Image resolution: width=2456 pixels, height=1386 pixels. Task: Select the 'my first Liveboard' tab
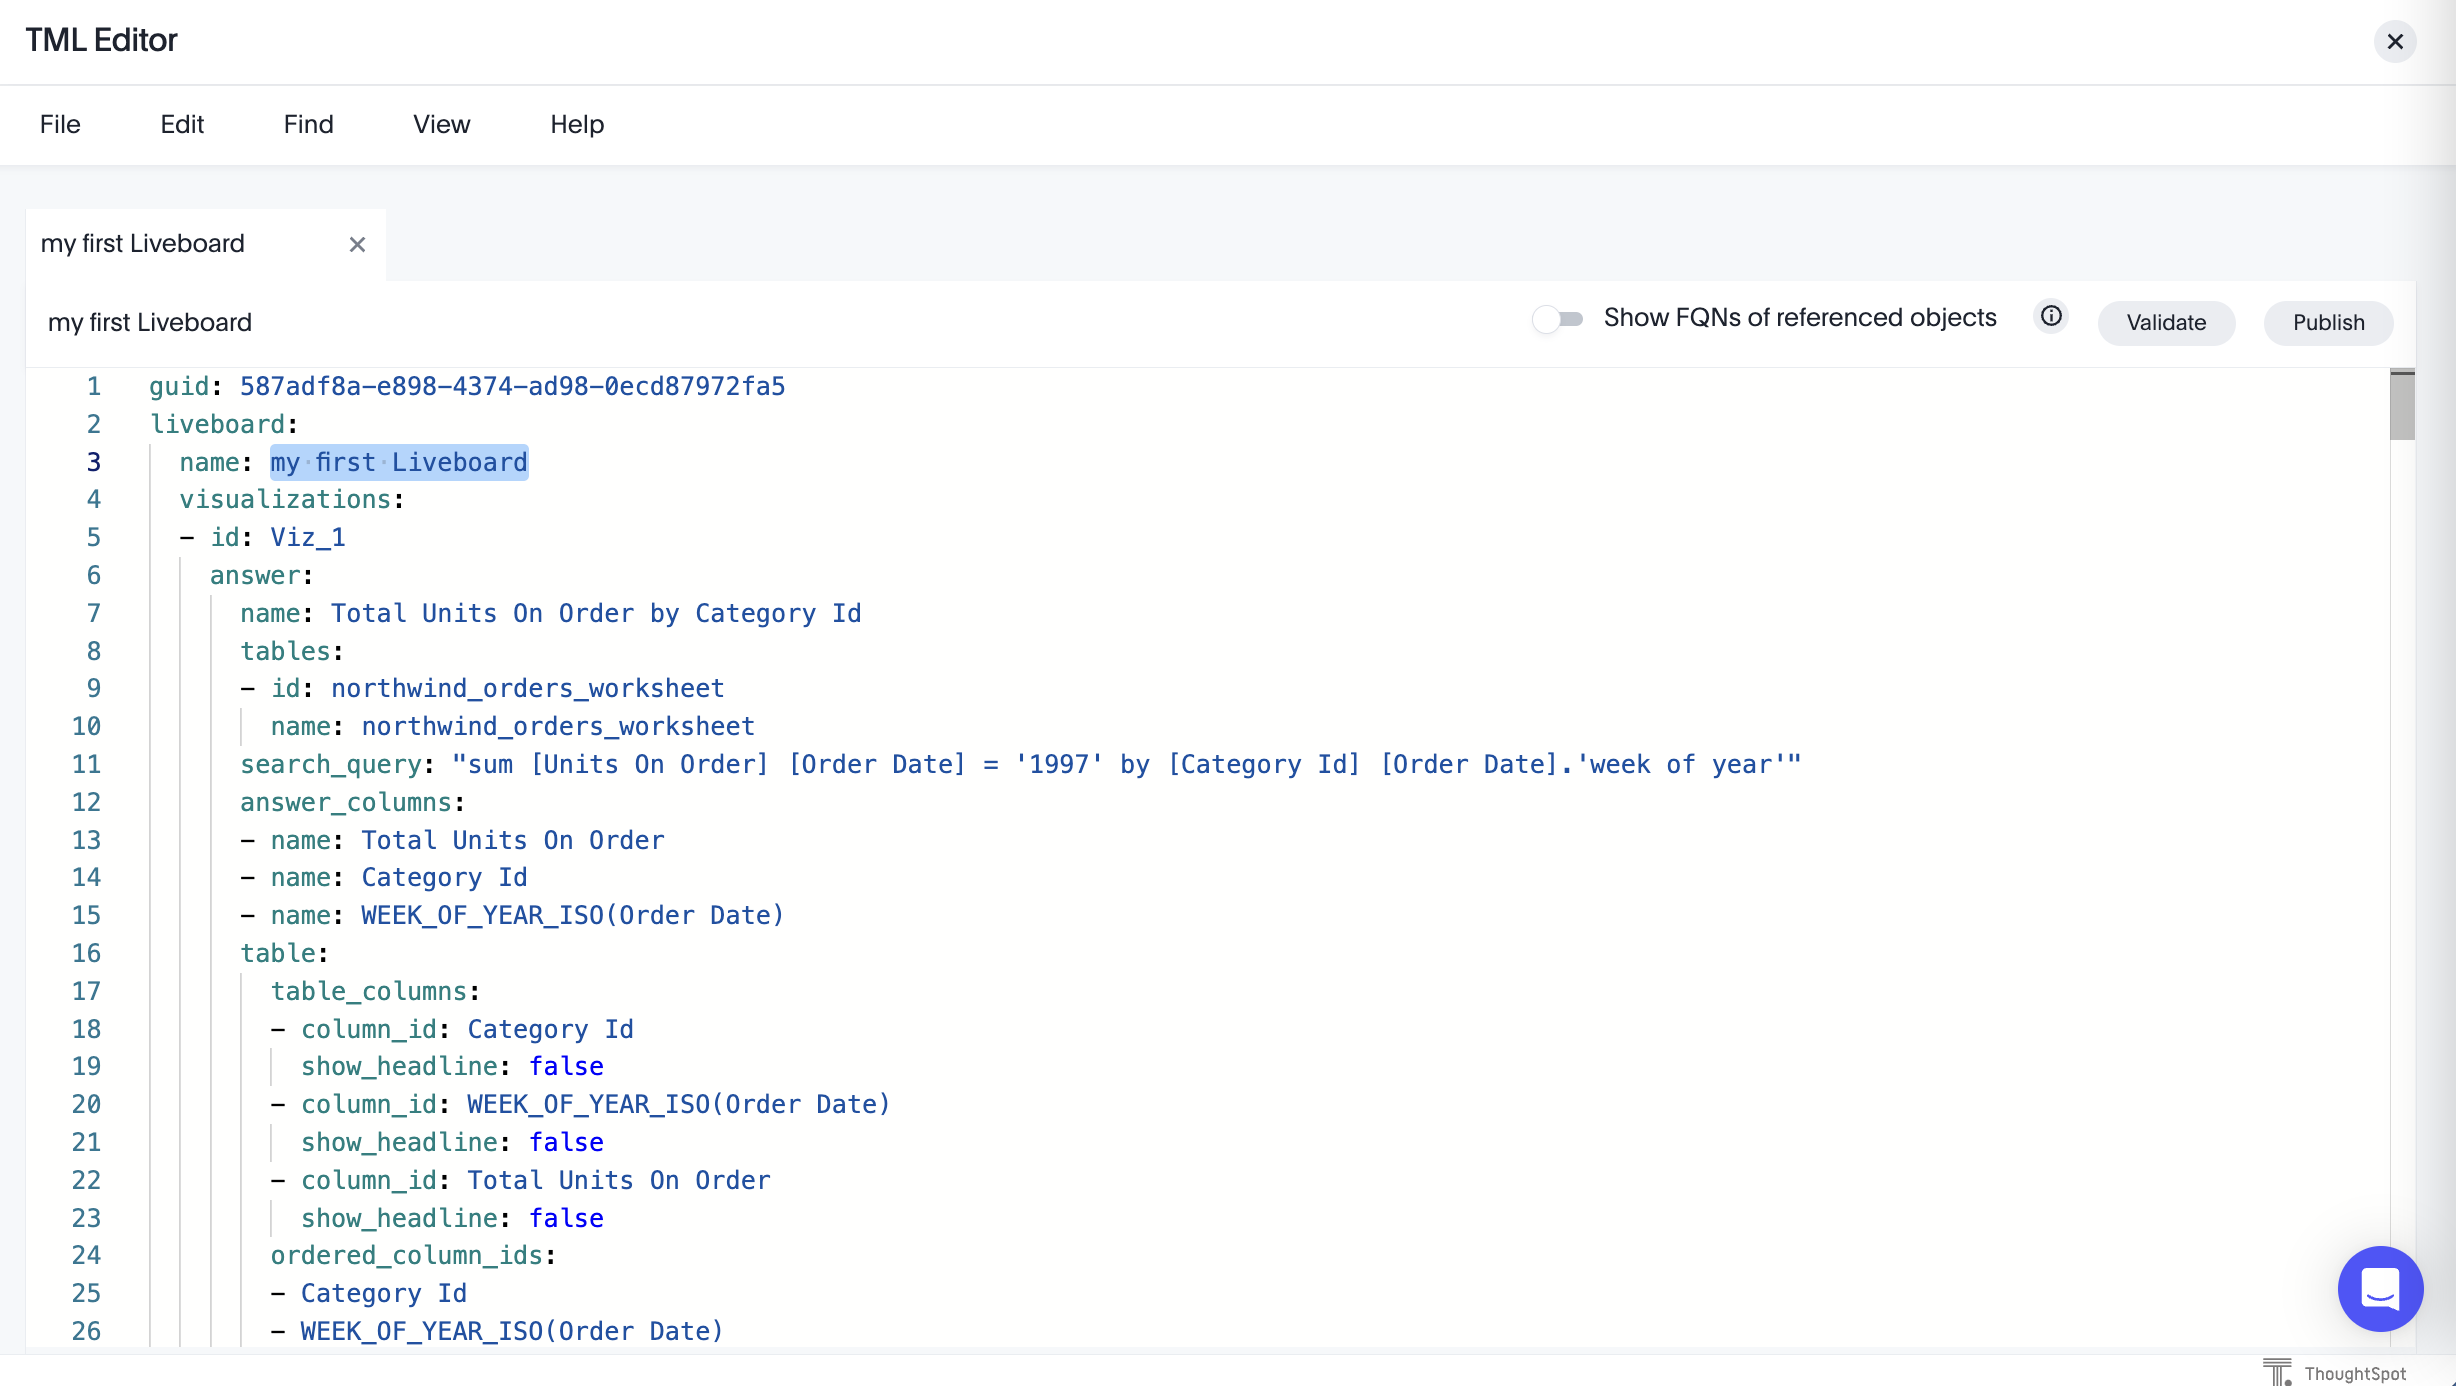click(143, 244)
